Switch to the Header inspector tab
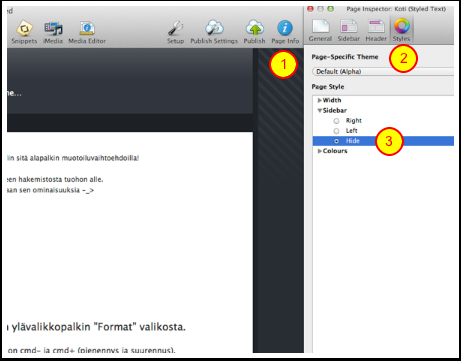The height and width of the screenshot is (361, 461). (x=376, y=30)
